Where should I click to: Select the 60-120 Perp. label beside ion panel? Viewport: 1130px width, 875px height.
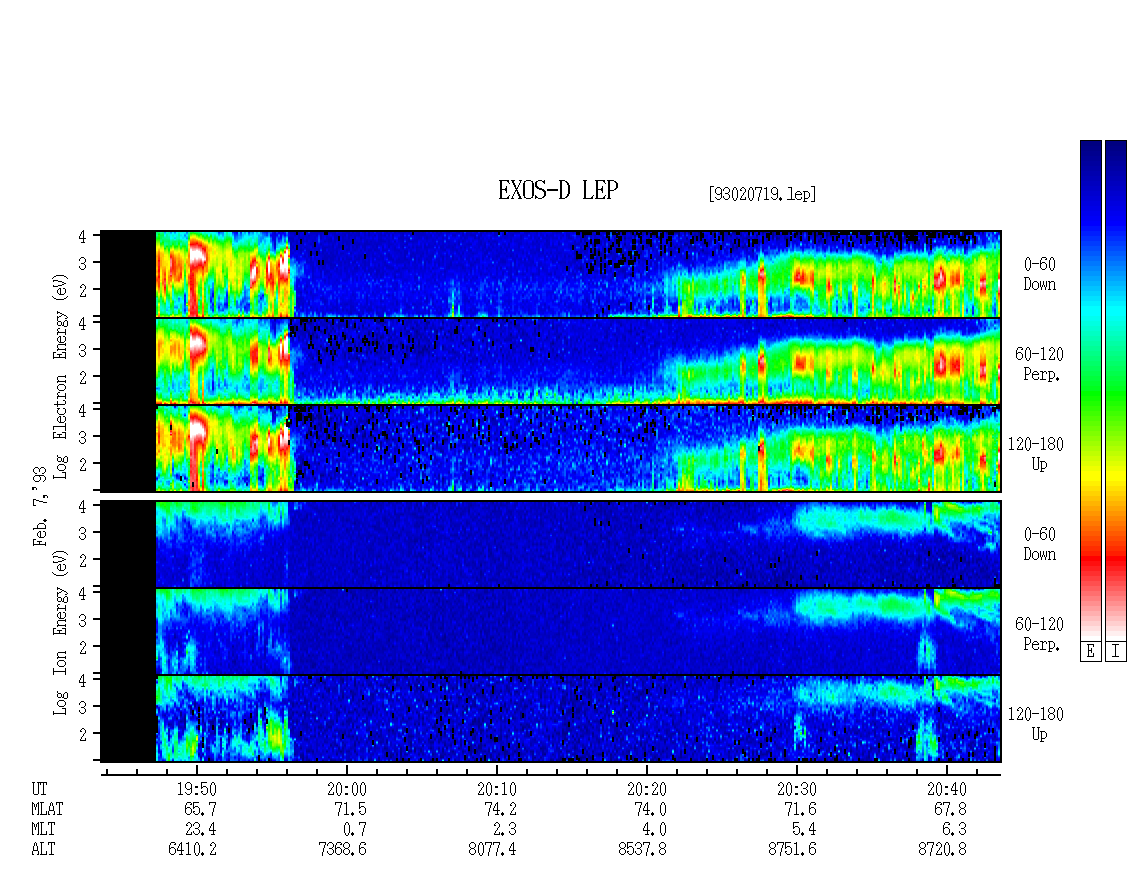pyautogui.click(x=1039, y=634)
